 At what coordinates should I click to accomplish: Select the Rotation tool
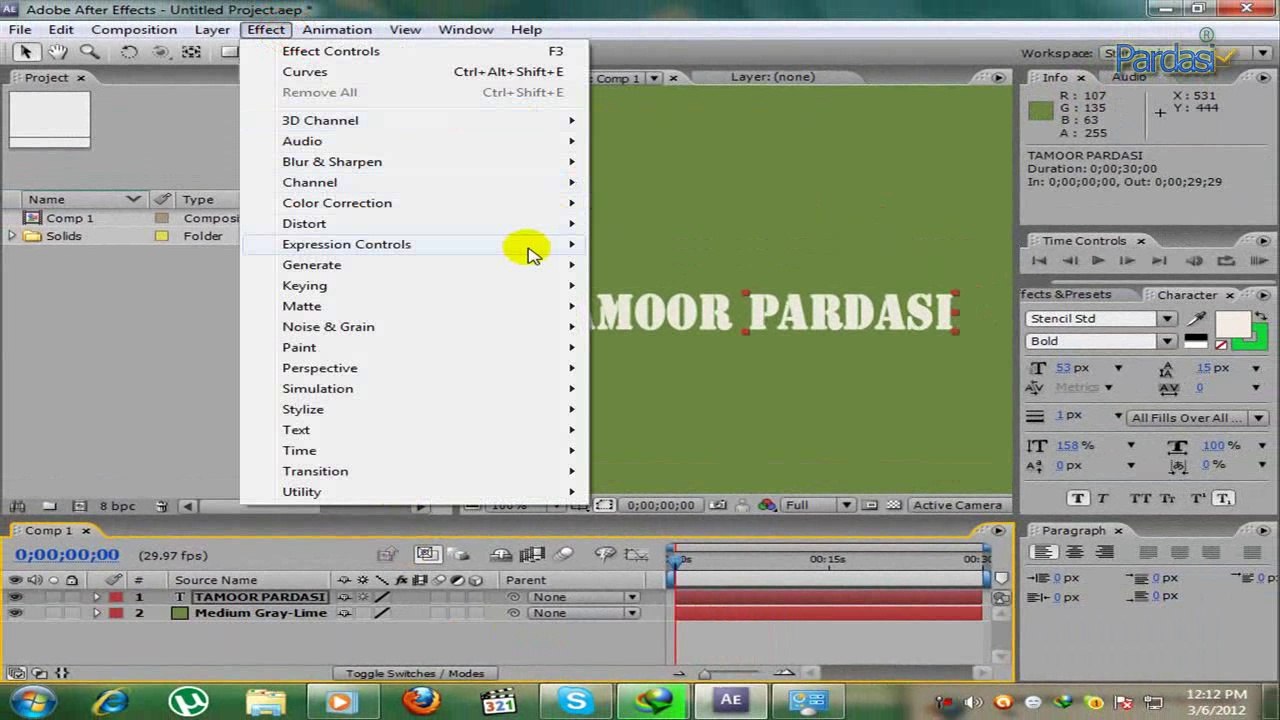(x=129, y=52)
